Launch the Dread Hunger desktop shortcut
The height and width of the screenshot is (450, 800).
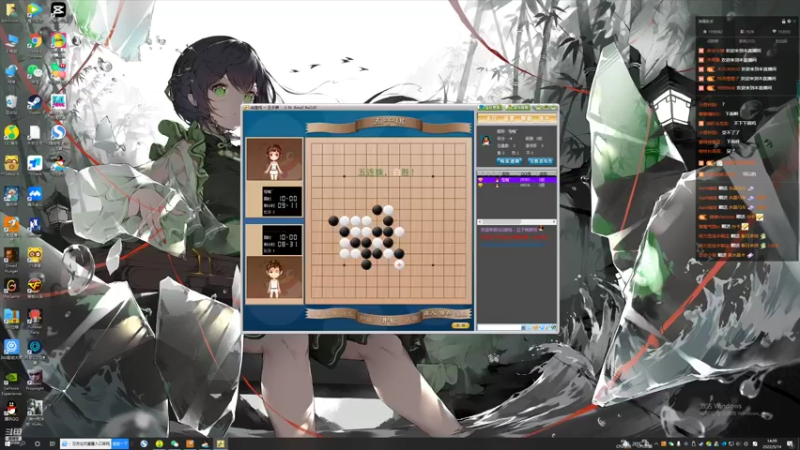pyautogui.click(x=11, y=255)
